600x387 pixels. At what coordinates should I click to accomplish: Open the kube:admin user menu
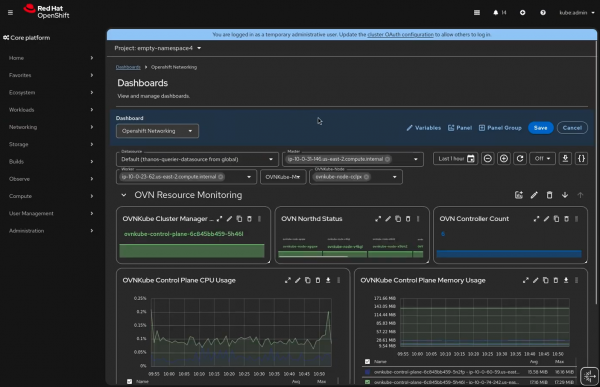(x=577, y=13)
